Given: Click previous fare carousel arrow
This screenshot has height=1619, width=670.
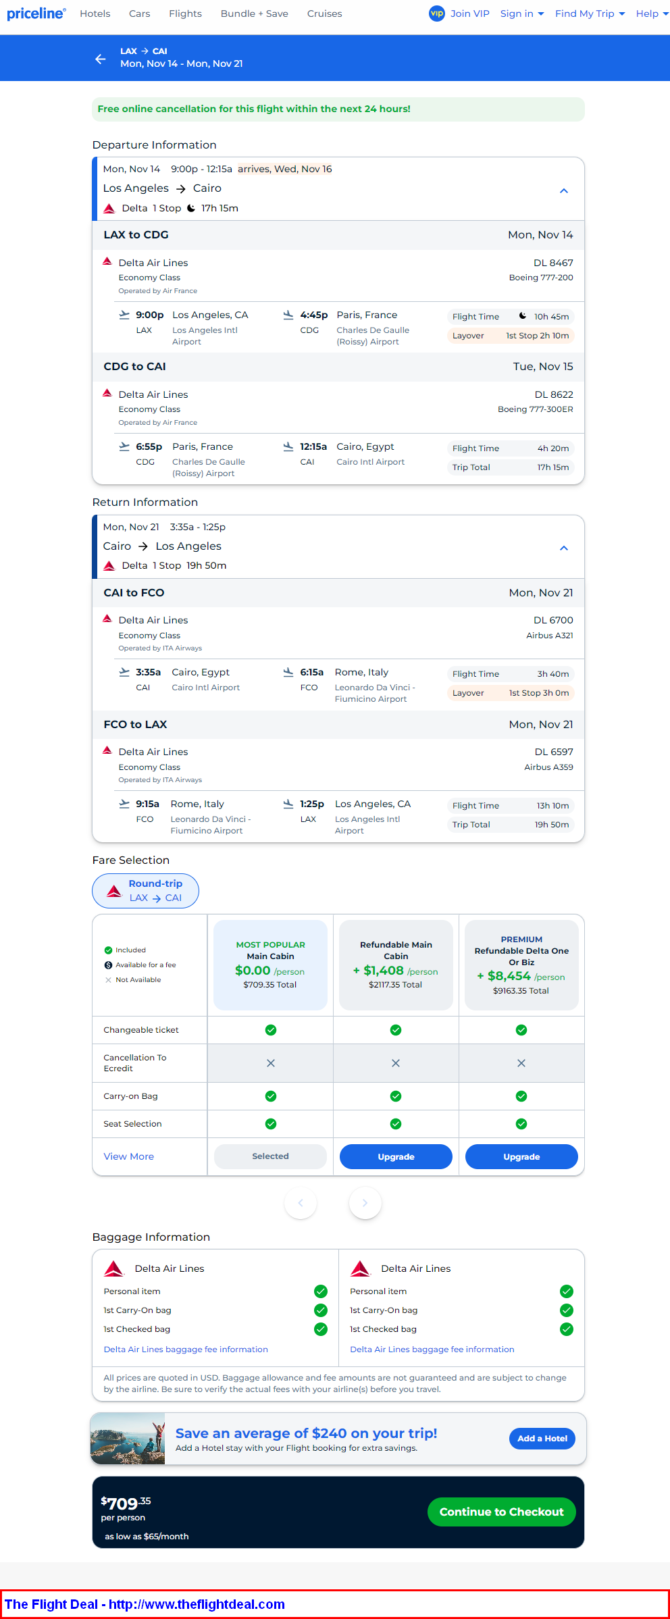Looking at the screenshot, I should click(x=301, y=1202).
